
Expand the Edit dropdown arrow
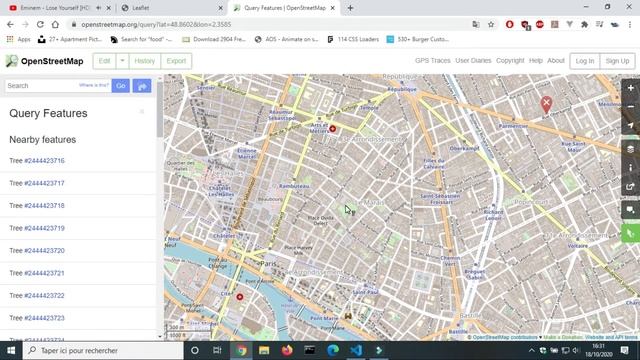(122, 61)
